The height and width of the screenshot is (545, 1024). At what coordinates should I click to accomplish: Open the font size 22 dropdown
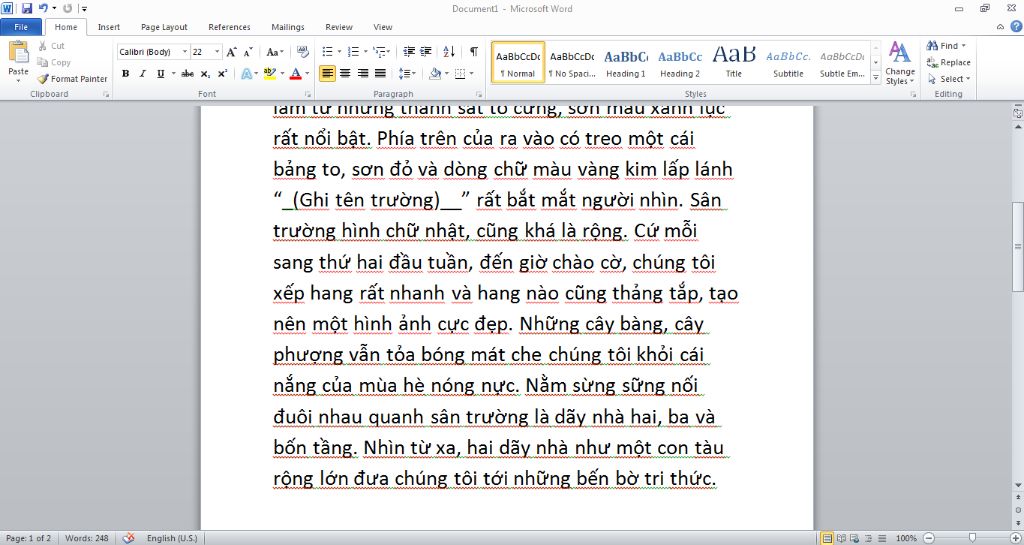217,52
